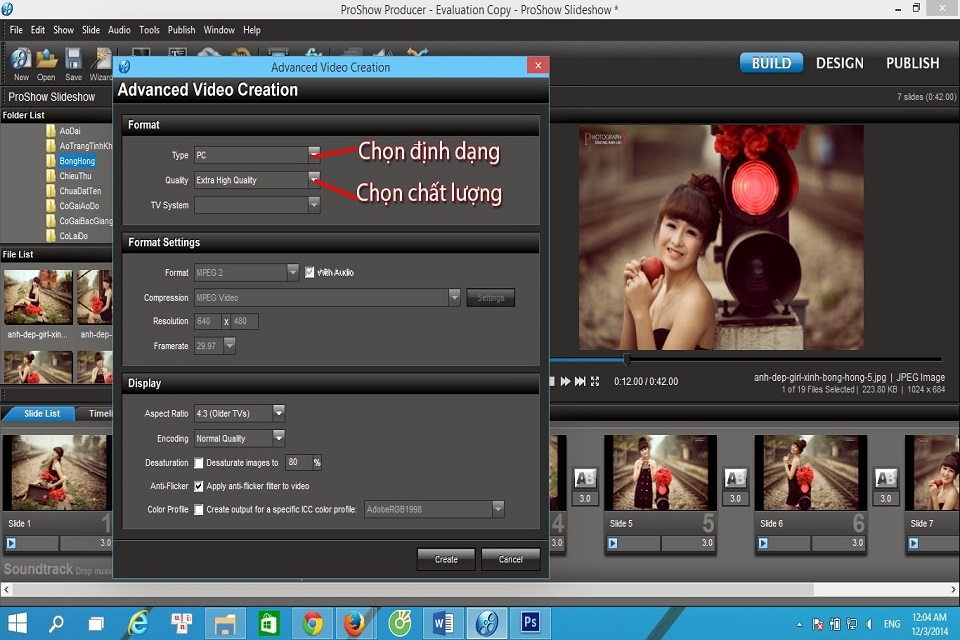Select the BongHong folder in the Folder List

pos(76,160)
